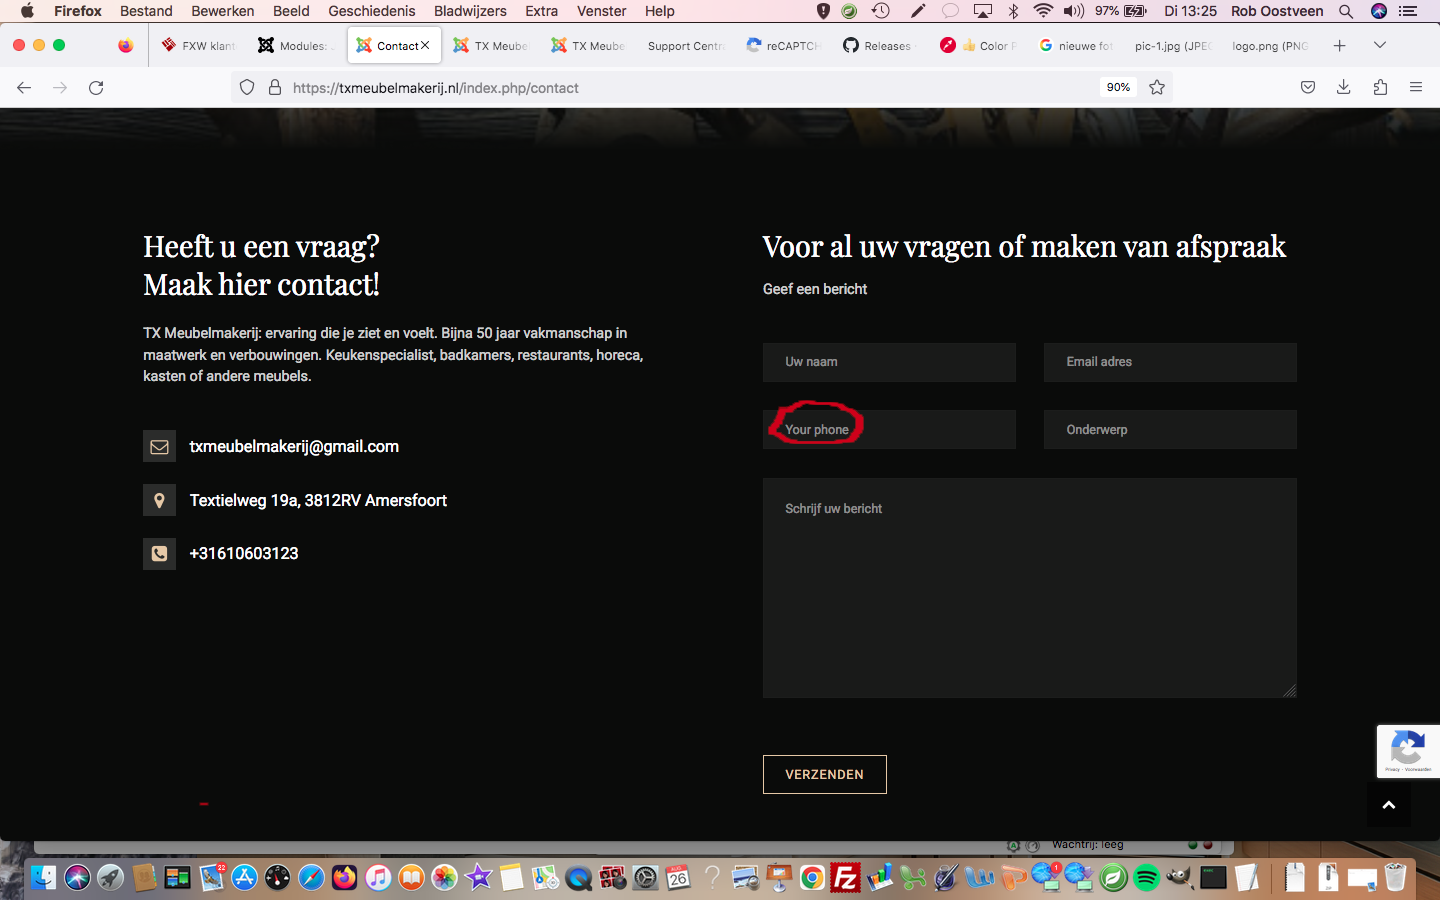
Task: Click the reCAPTCHA badge
Action: coord(1408,751)
